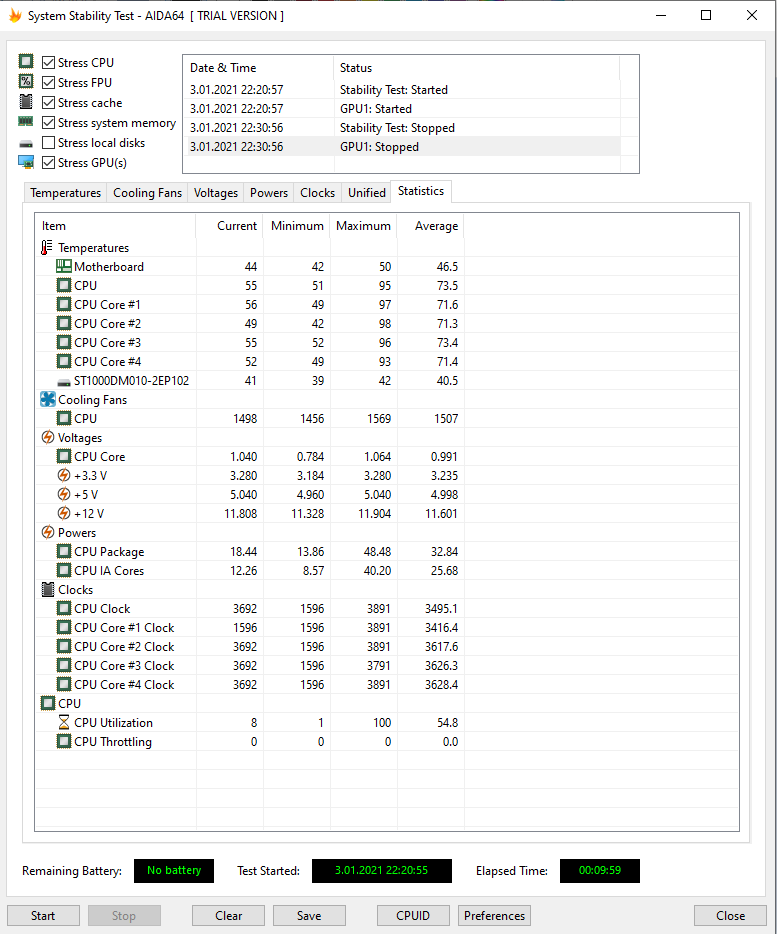Go to the Clocks tab
This screenshot has height=934, width=777.
tap(318, 193)
